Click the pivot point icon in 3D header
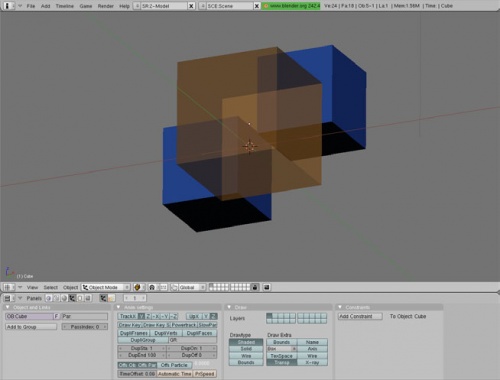Viewport: 500px width, 380px height. [x=152, y=287]
